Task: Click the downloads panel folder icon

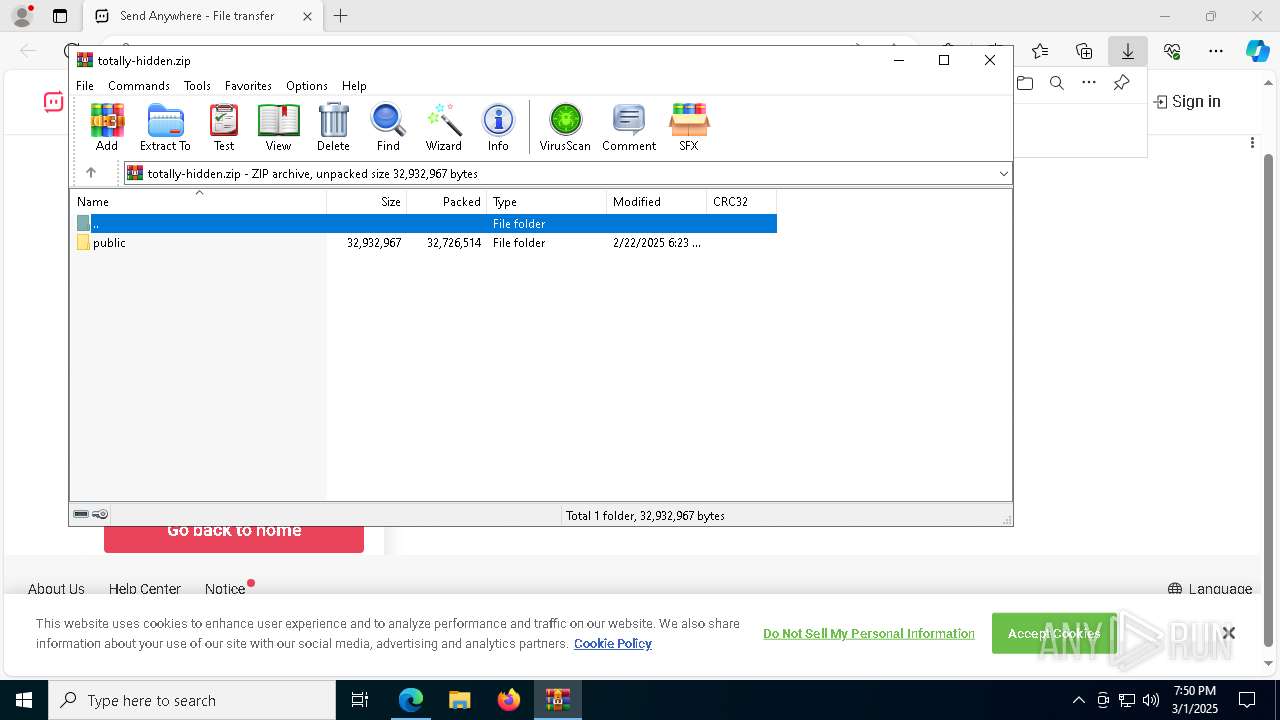Action: pyautogui.click(x=1025, y=83)
